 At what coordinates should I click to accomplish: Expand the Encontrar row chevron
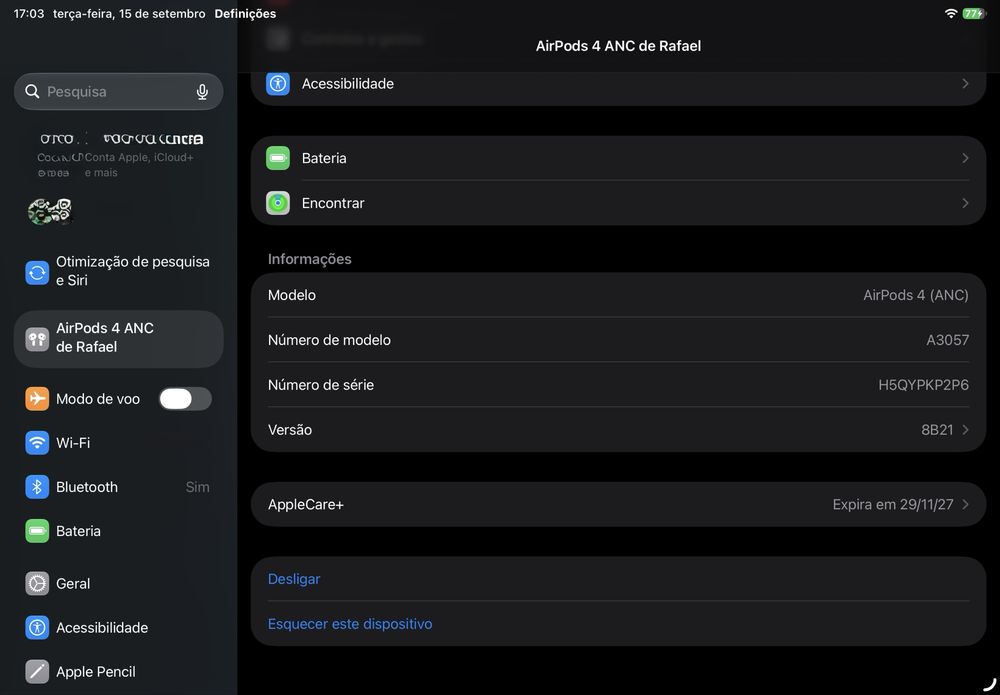[965, 203]
